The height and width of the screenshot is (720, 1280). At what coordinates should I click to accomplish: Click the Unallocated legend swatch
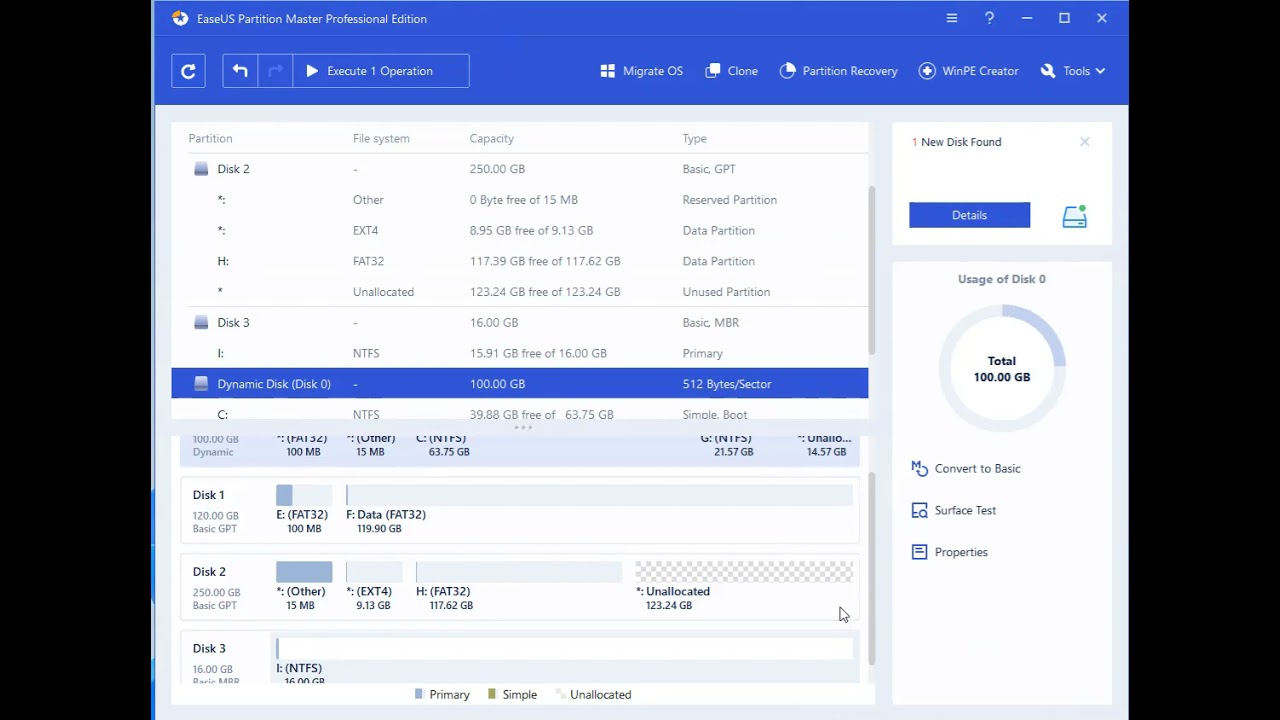point(561,694)
